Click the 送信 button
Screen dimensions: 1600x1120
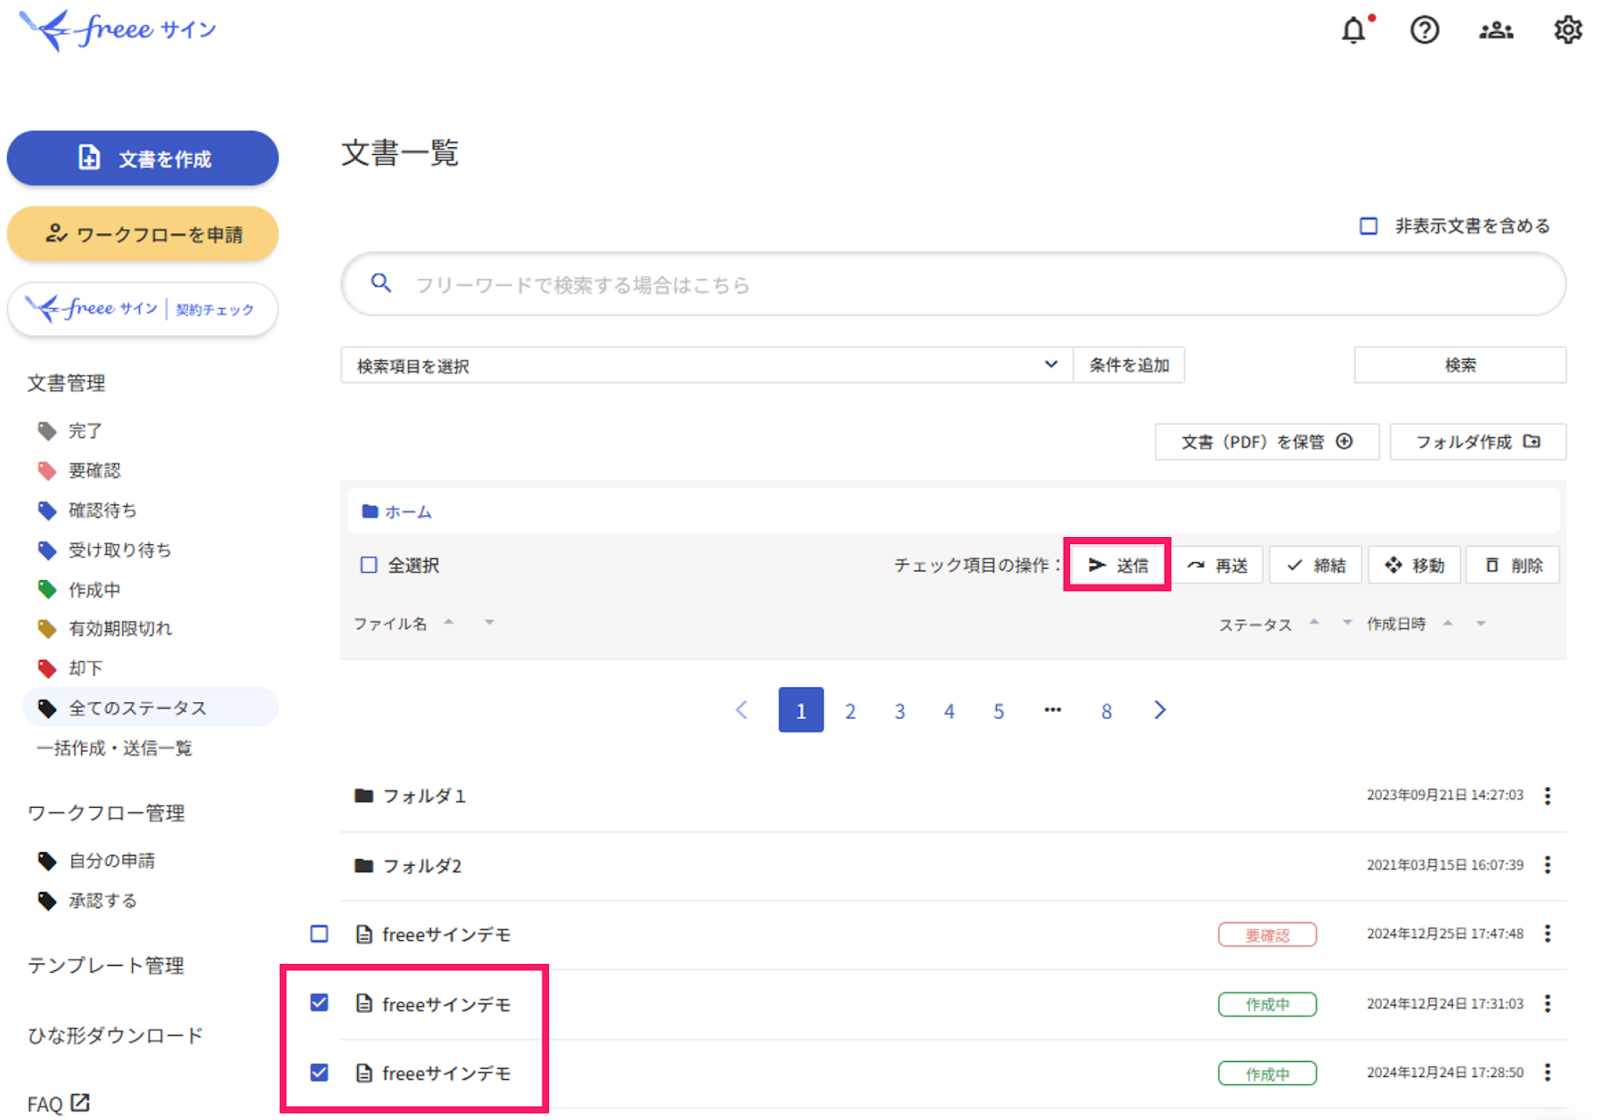[1118, 565]
